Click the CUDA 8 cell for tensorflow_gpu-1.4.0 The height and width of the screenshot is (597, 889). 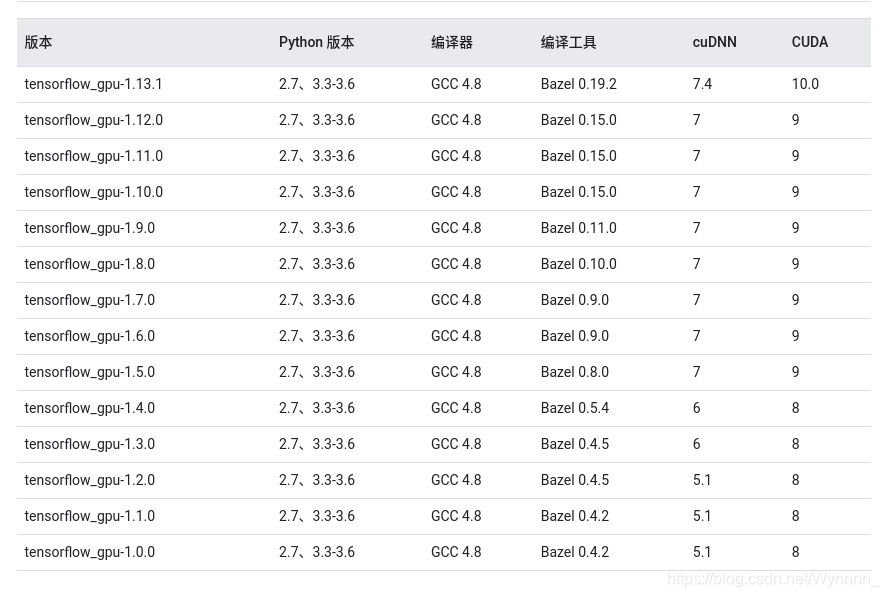(x=795, y=408)
